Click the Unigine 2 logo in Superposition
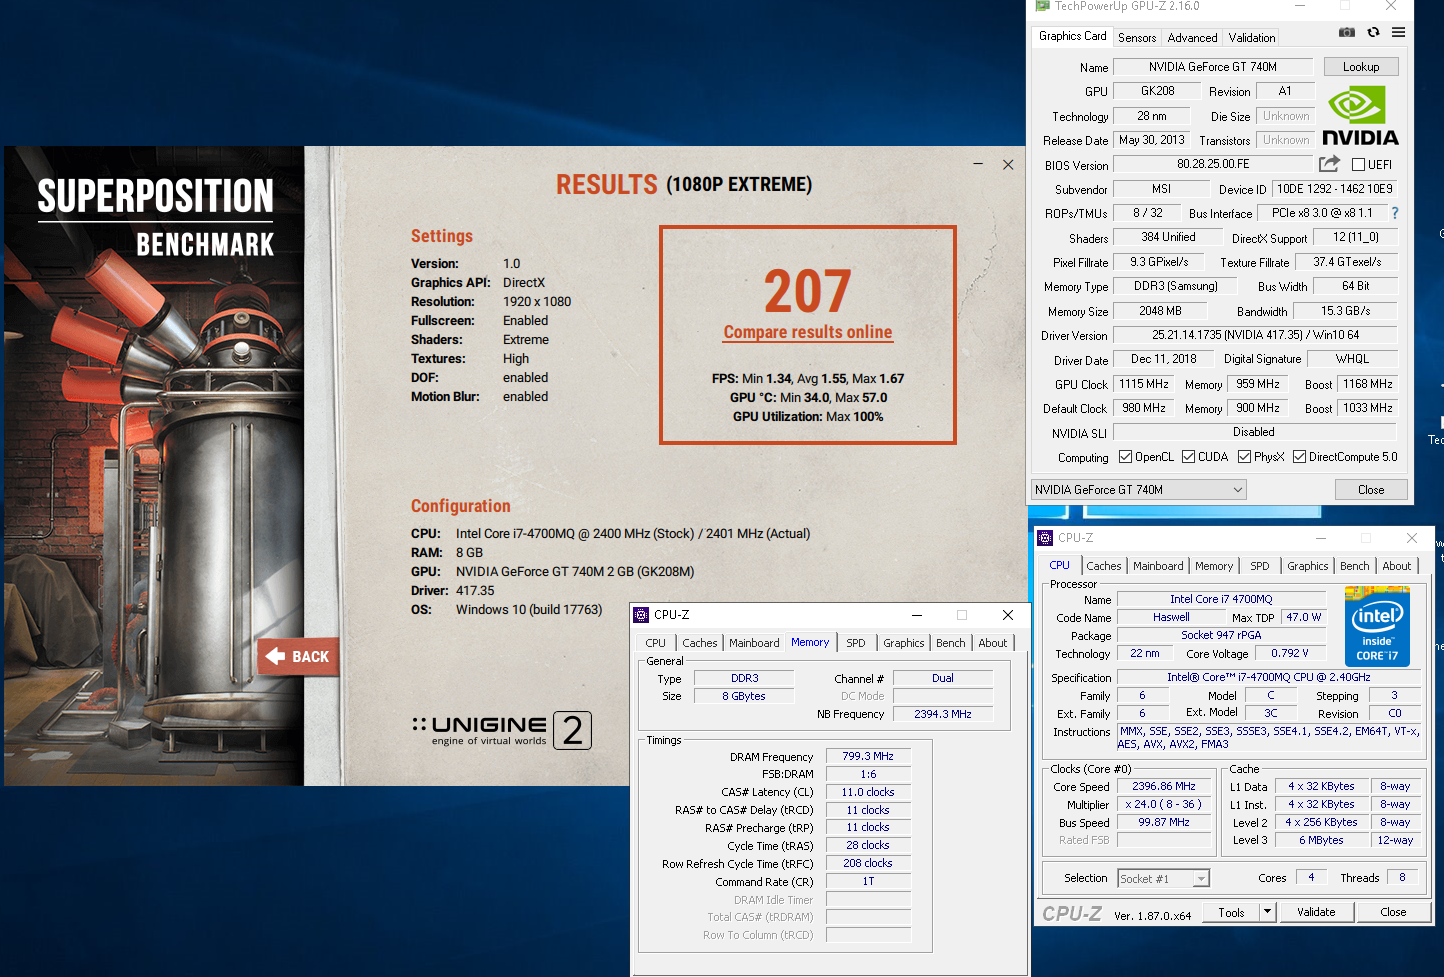This screenshot has width=1444, height=977. click(x=502, y=731)
